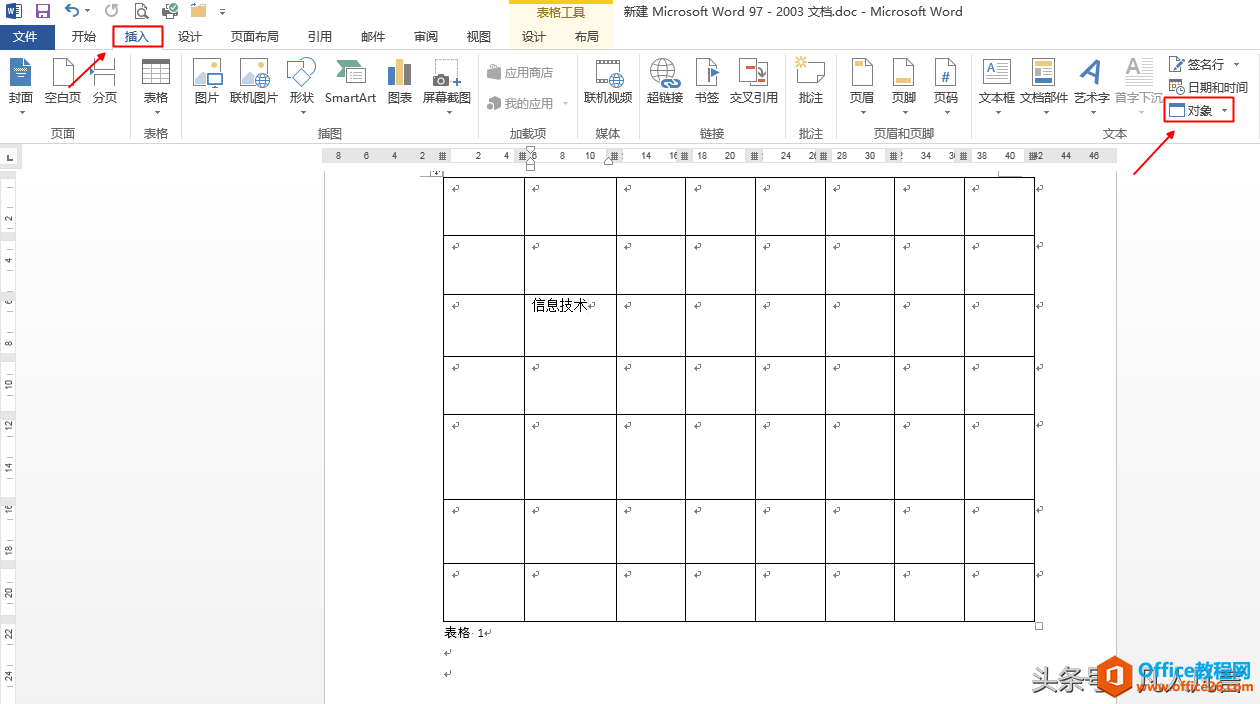Screen dimensions: 1260x704
Task: Click the Redo icon in title bar
Action: [x=111, y=11]
